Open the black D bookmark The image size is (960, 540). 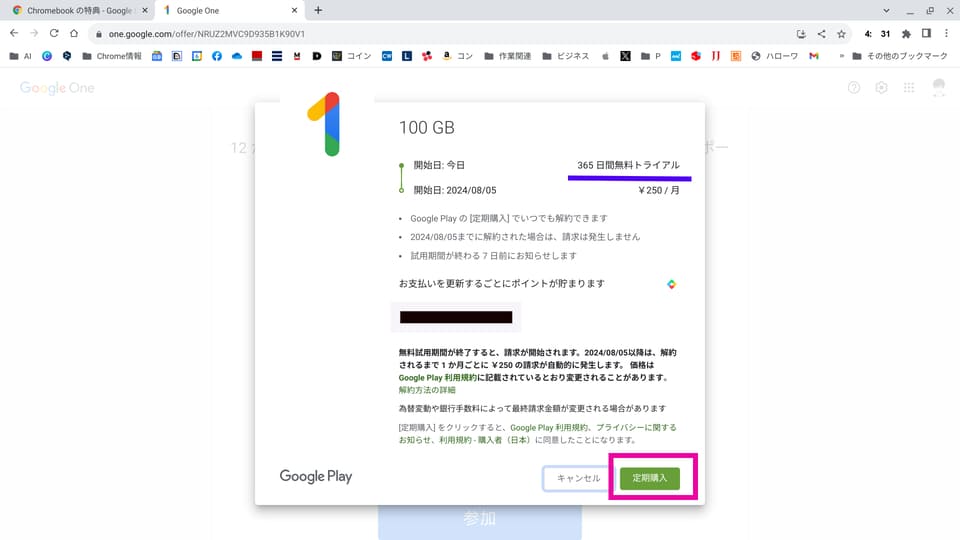click(x=317, y=56)
